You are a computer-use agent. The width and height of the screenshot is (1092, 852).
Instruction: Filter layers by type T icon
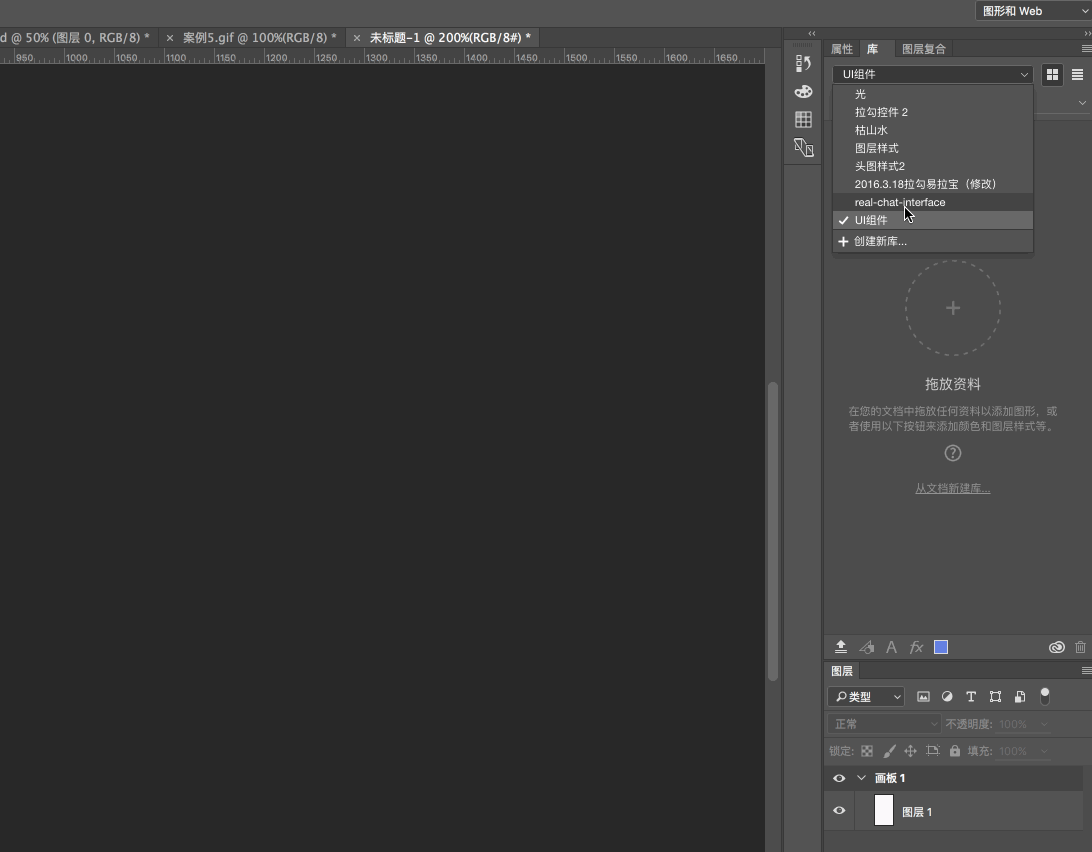tap(971, 697)
